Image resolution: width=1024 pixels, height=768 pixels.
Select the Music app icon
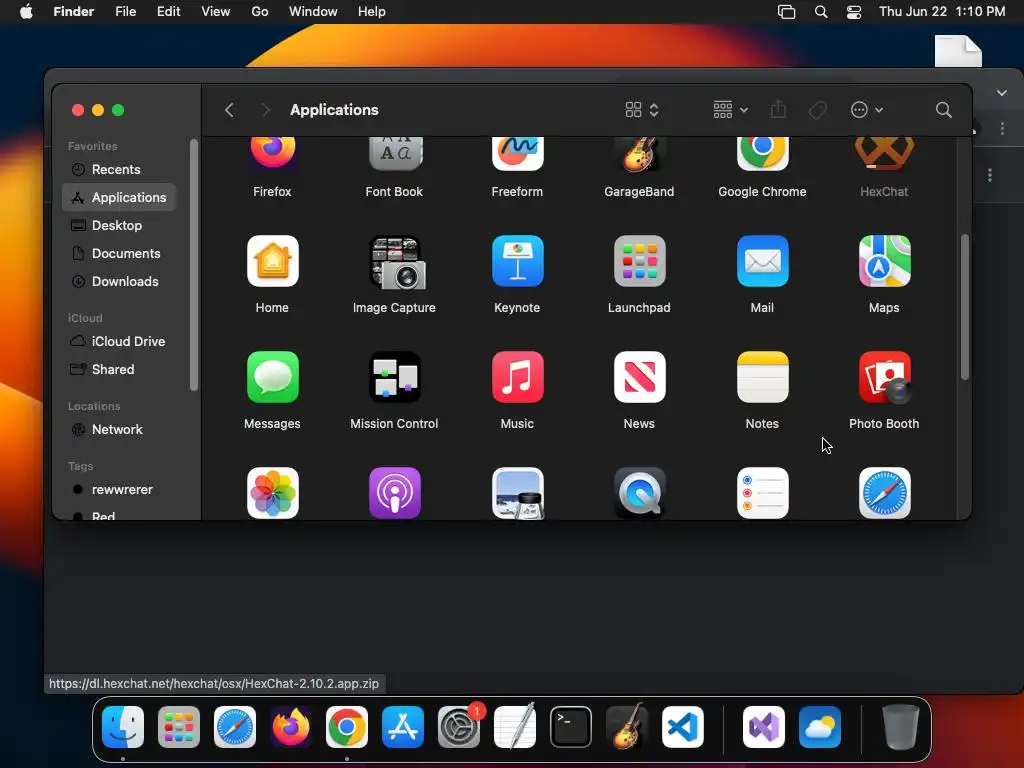coord(517,377)
